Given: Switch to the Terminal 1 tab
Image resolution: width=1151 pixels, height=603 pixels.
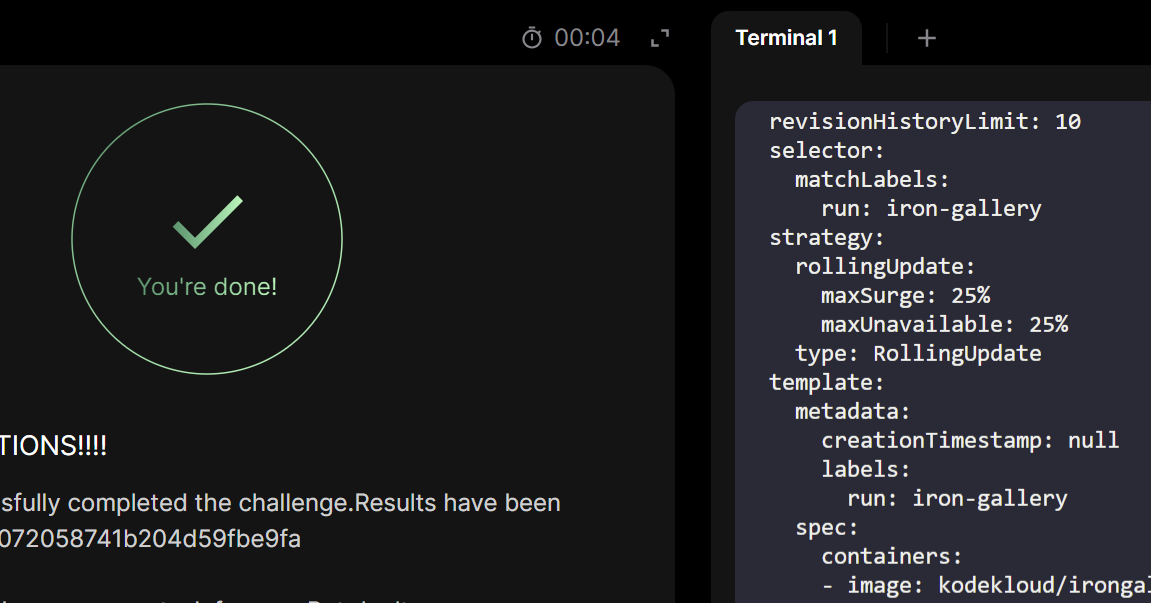Looking at the screenshot, I should click(786, 38).
